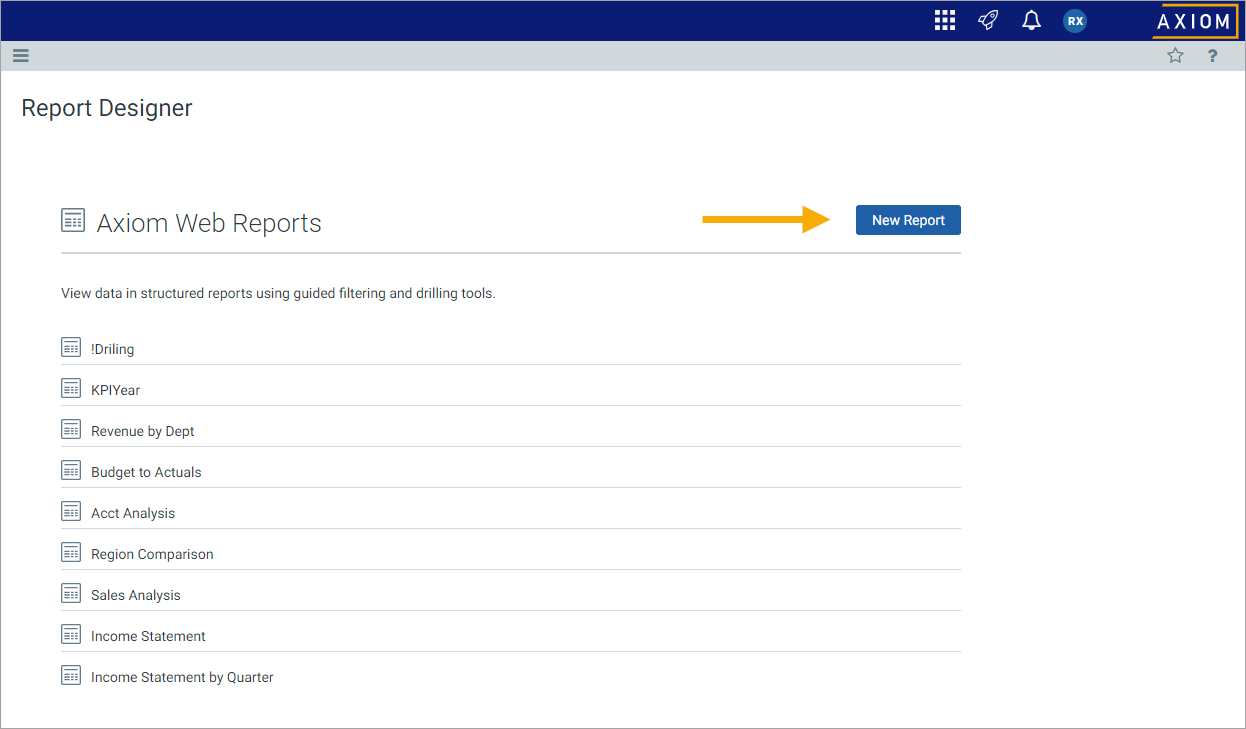This screenshot has width=1246, height=729.
Task: Click the report icon beside Region Comparison
Action: click(x=71, y=553)
